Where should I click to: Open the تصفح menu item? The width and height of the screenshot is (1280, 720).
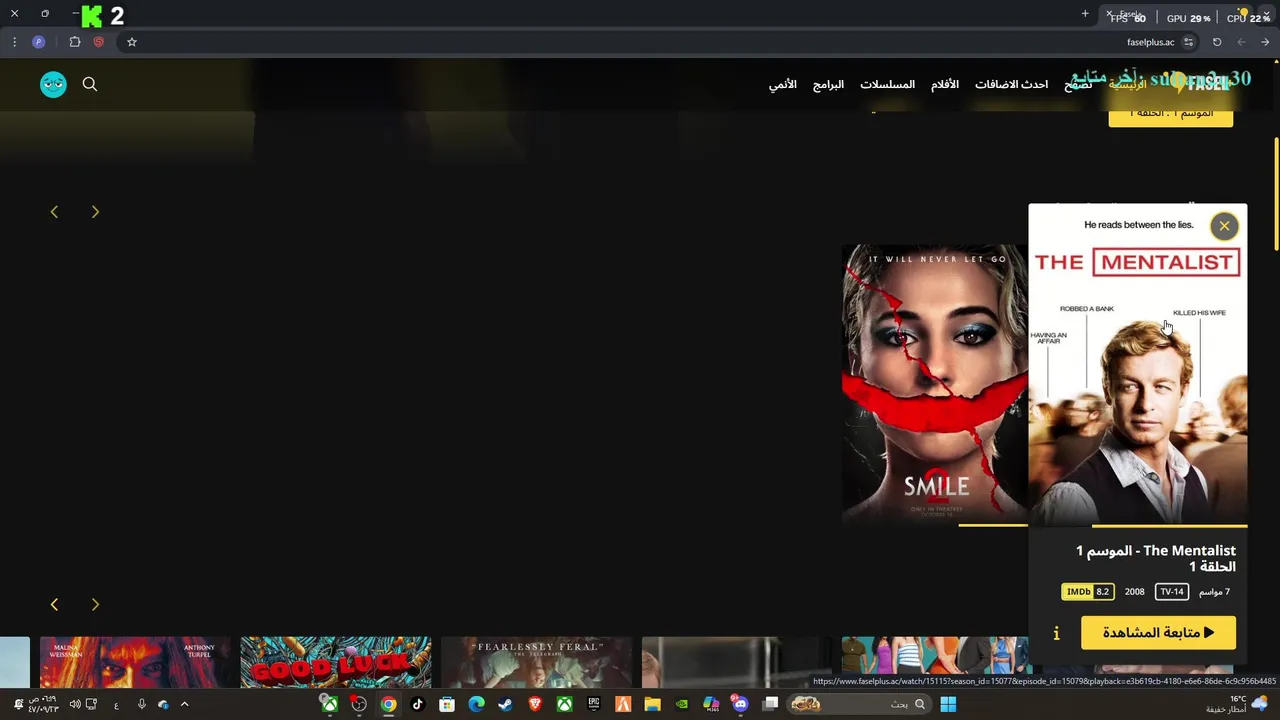pyautogui.click(x=1077, y=84)
